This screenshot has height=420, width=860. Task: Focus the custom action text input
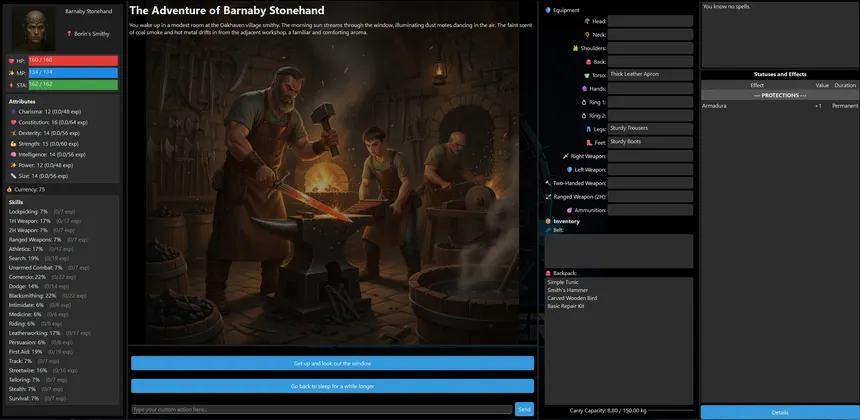(321, 409)
